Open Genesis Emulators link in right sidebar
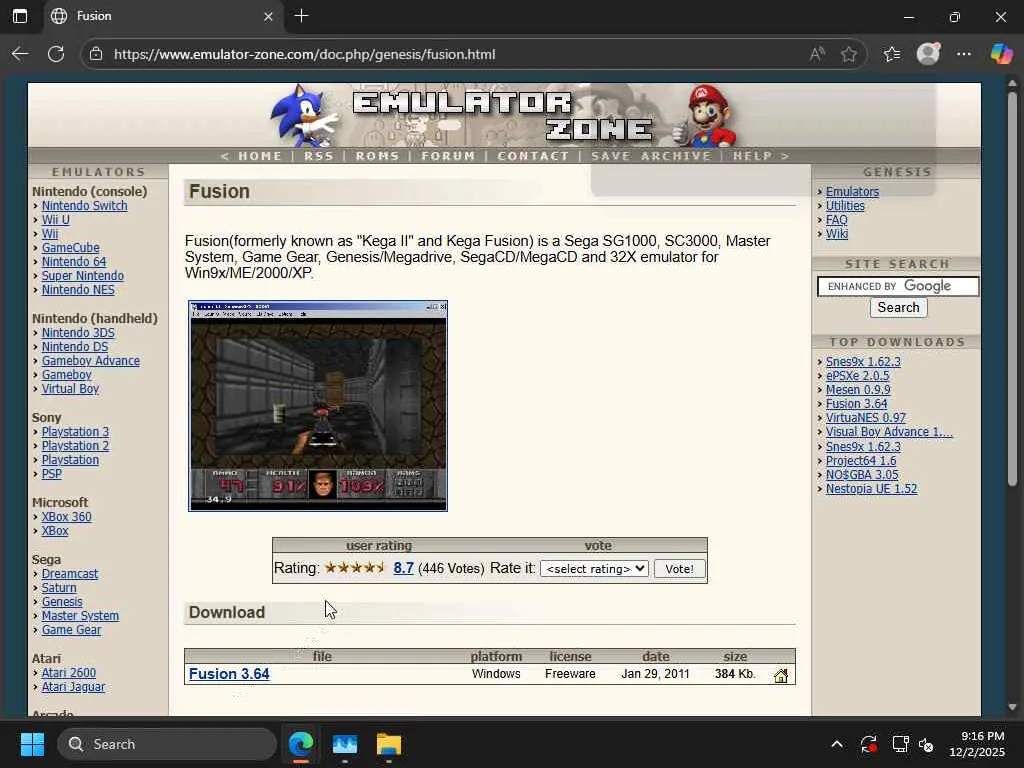The width and height of the screenshot is (1024, 768). (x=852, y=192)
